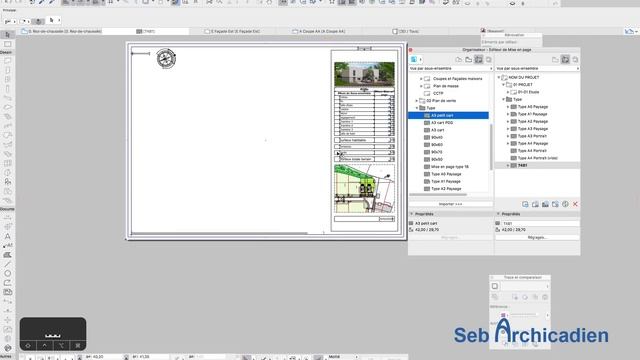640x360 pixels.
Task: Collapse the '01 PROJET' folder
Action: pos(503,84)
